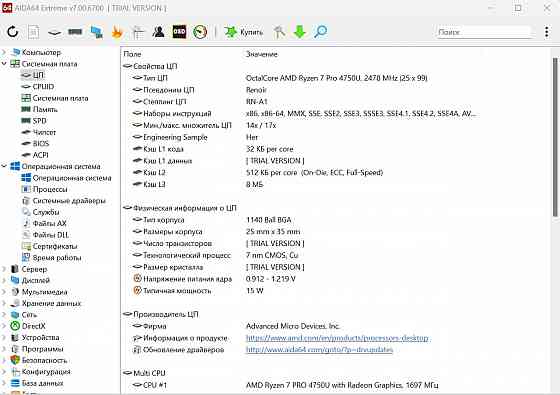Focus the Поиск search field

(x=485, y=32)
